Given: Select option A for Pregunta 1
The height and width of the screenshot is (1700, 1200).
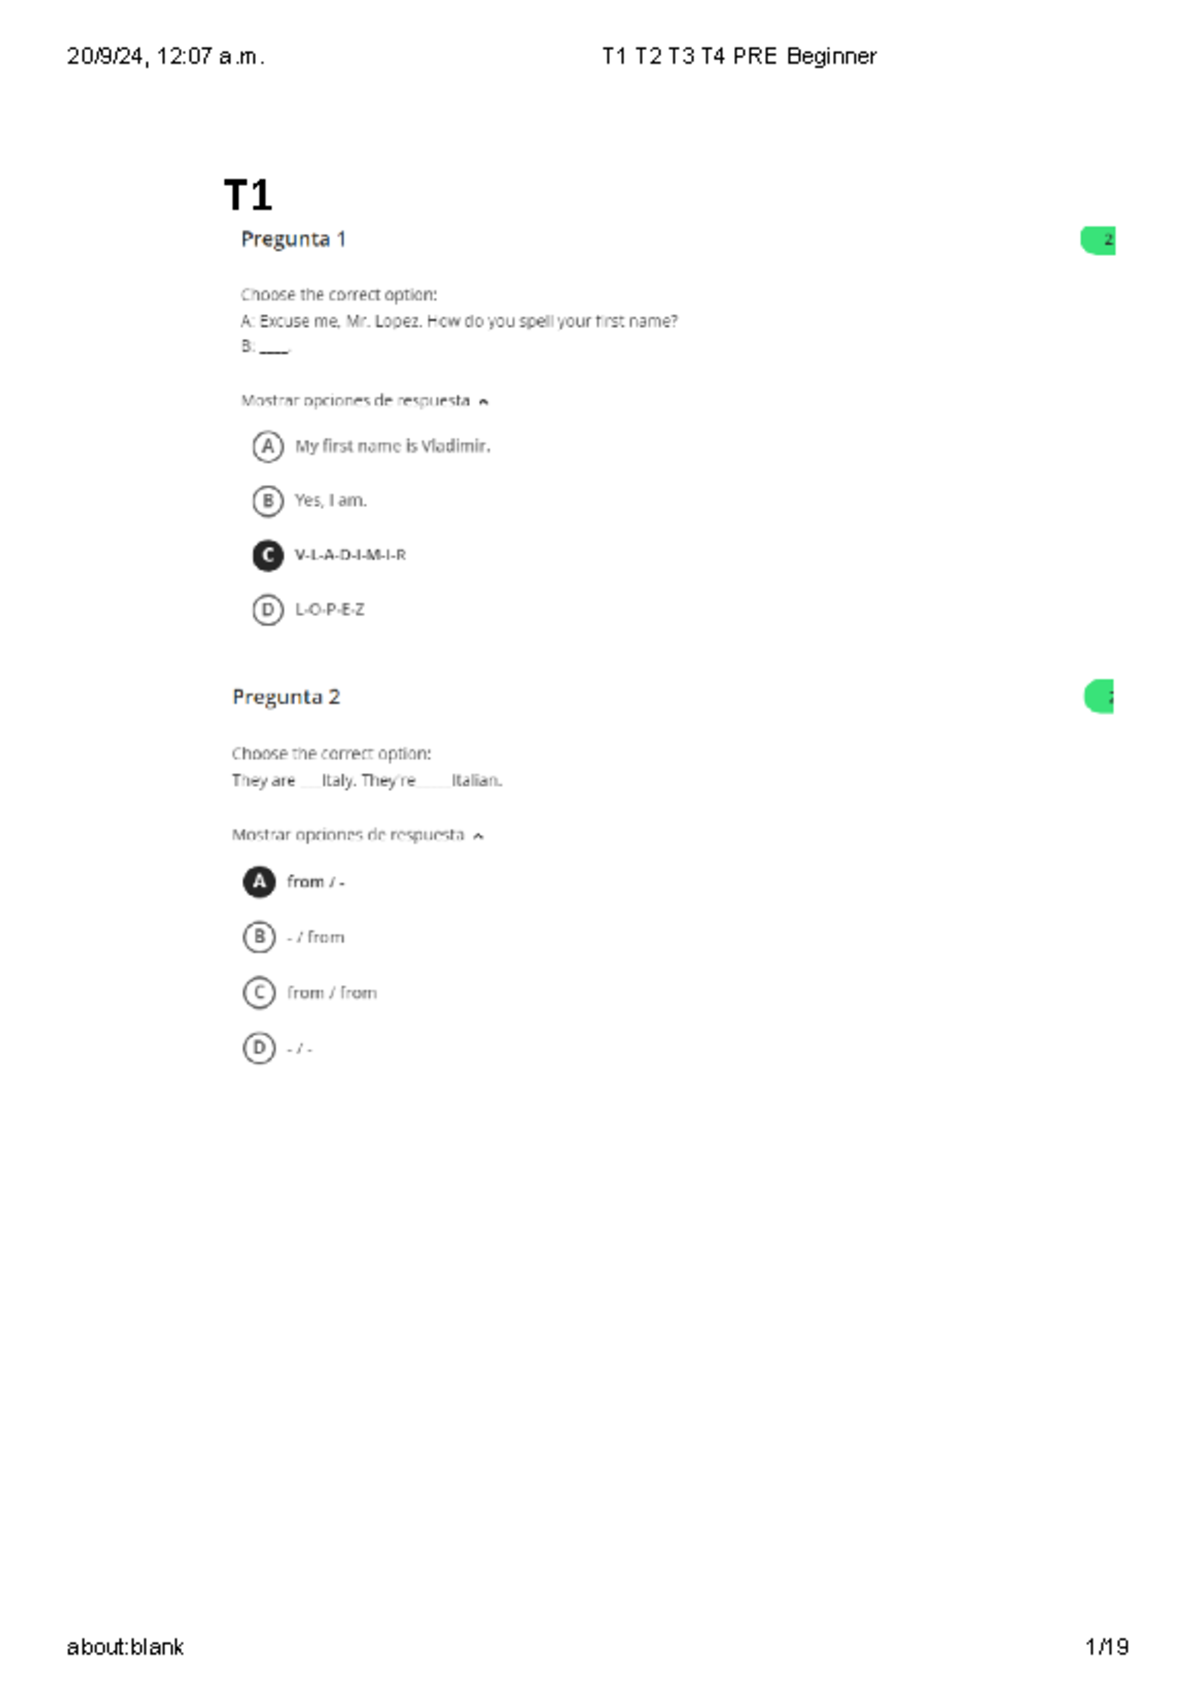Looking at the screenshot, I should click(267, 446).
